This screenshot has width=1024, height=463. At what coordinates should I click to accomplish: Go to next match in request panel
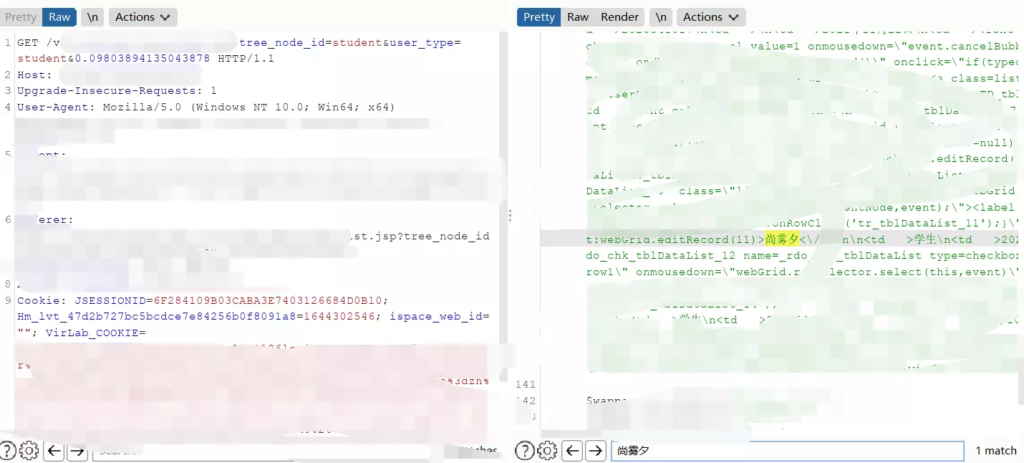coord(76,451)
